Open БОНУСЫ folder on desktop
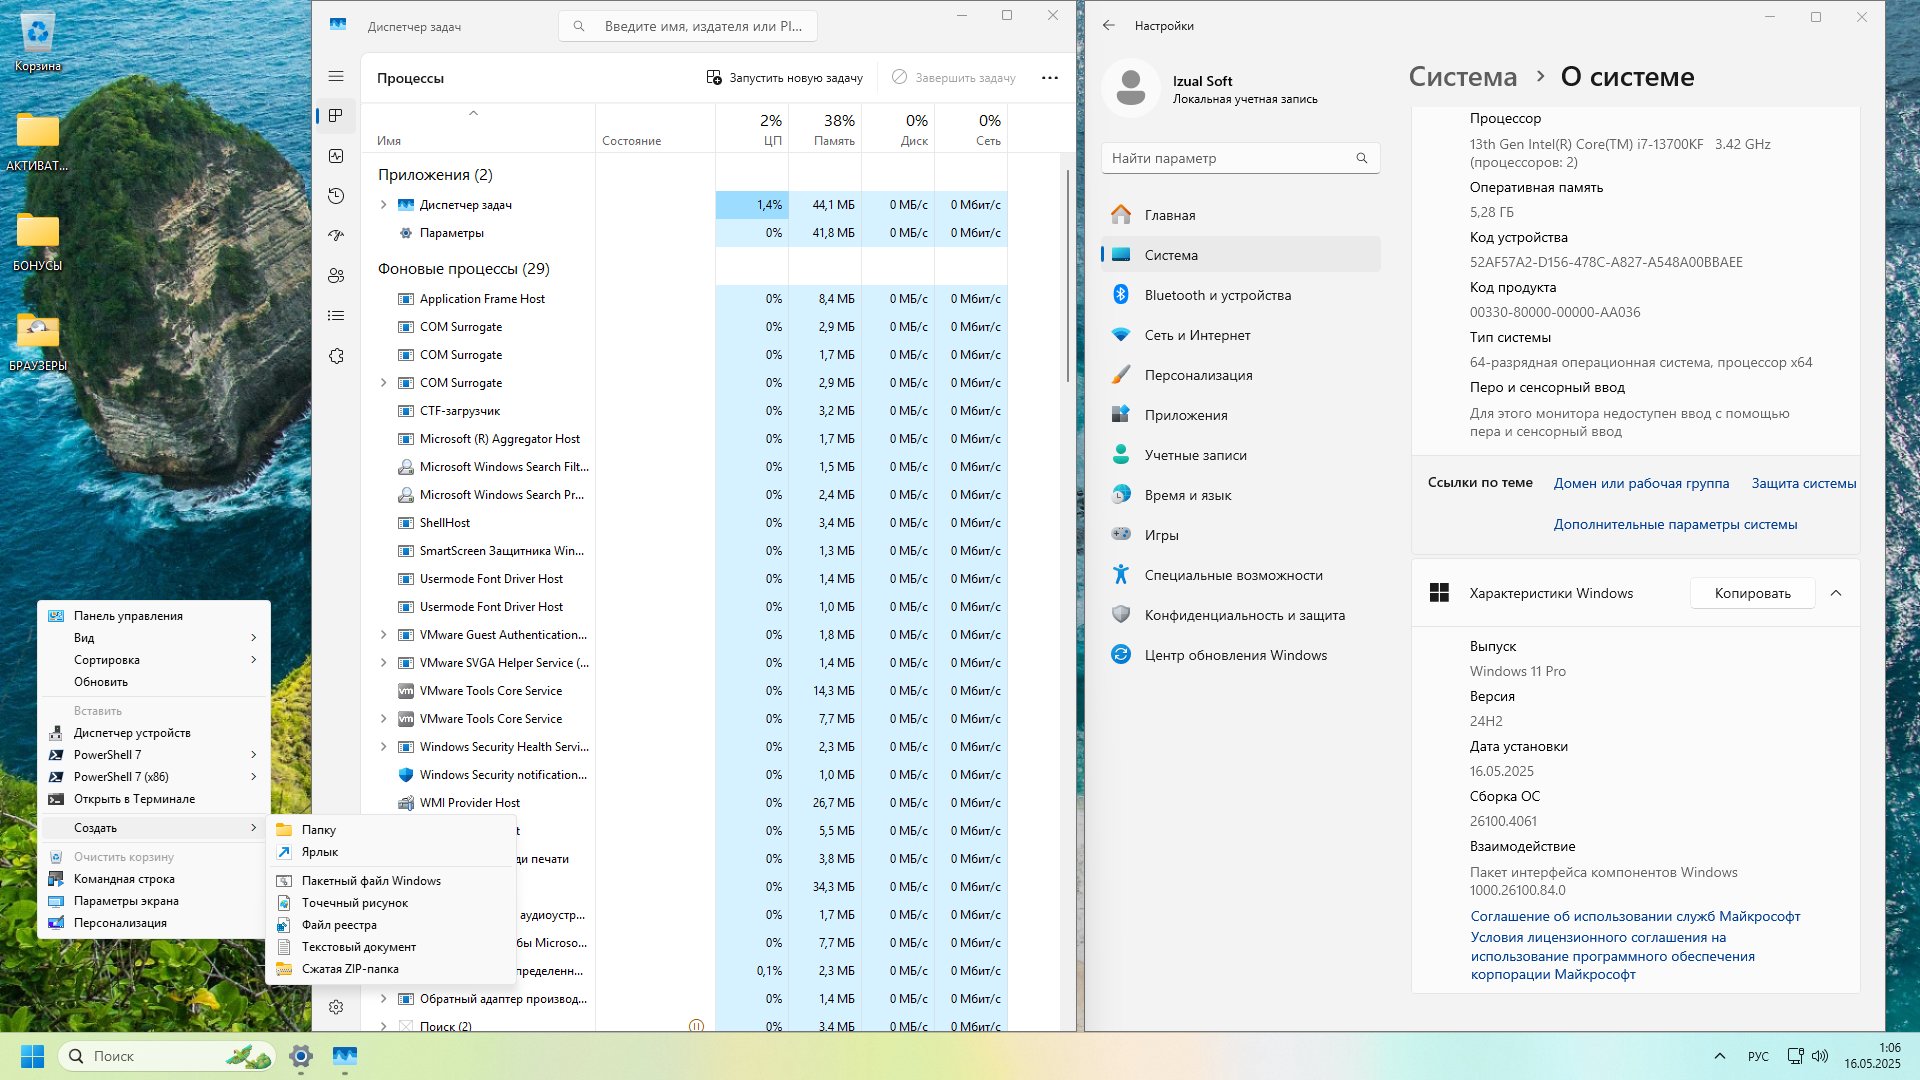Viewport: 1920px width, 1080px height. coord(38,241)
